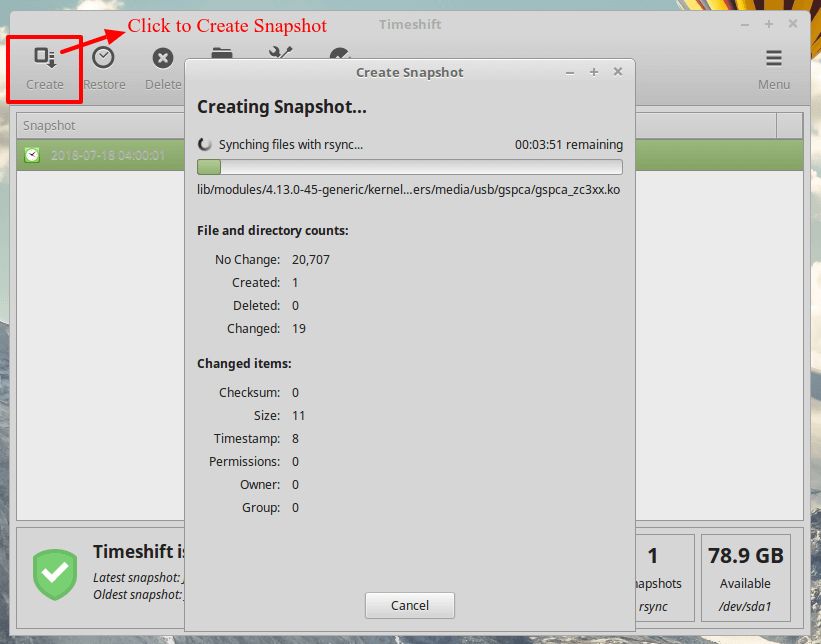Open Settings wrench toolbar icon
This screenshot has height=644, width=821.
coord(281,52)
